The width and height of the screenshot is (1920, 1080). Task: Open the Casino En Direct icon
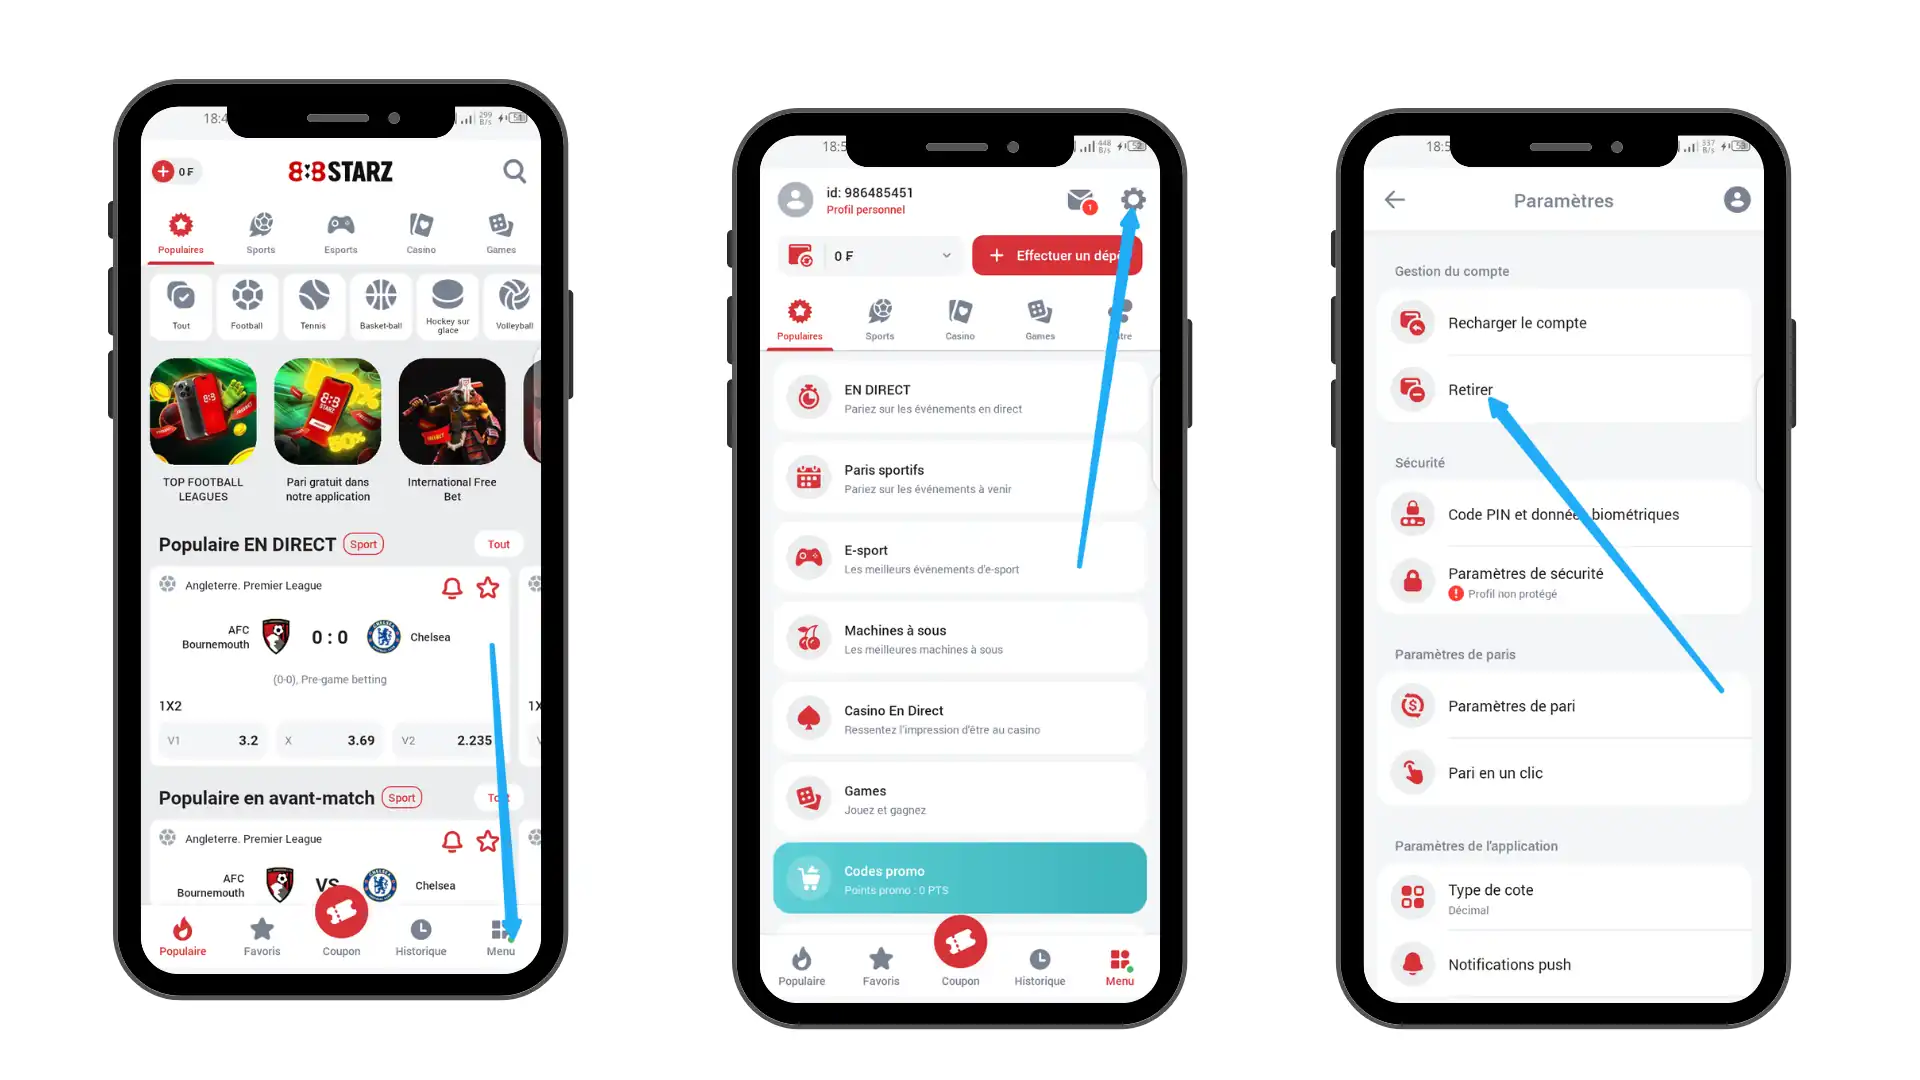pos(808,717)
